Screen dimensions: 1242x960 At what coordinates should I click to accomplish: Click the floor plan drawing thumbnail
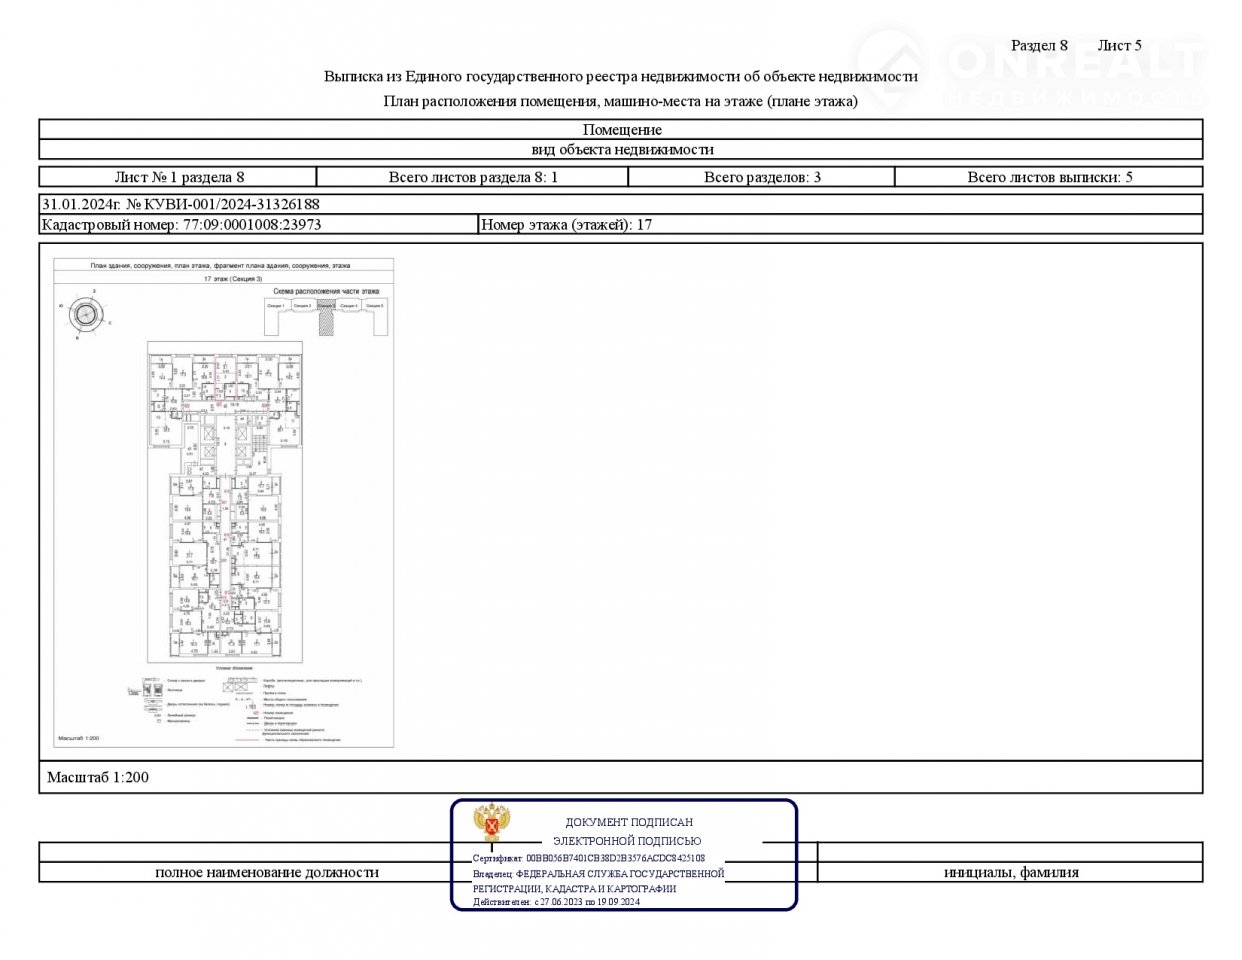[224, 502]
